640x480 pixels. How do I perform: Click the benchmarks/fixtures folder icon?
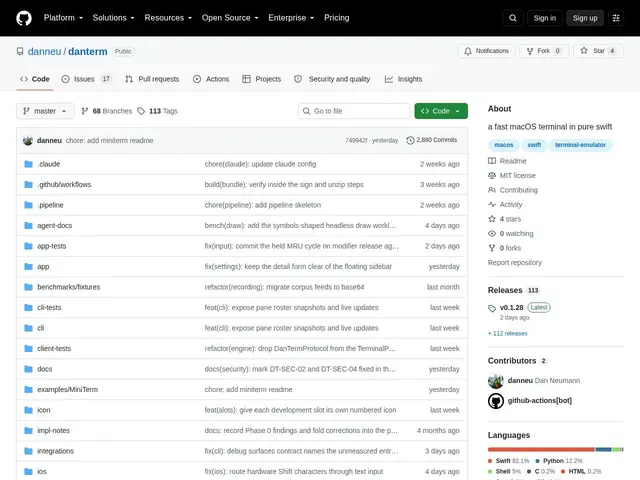(x=28, y=287)
